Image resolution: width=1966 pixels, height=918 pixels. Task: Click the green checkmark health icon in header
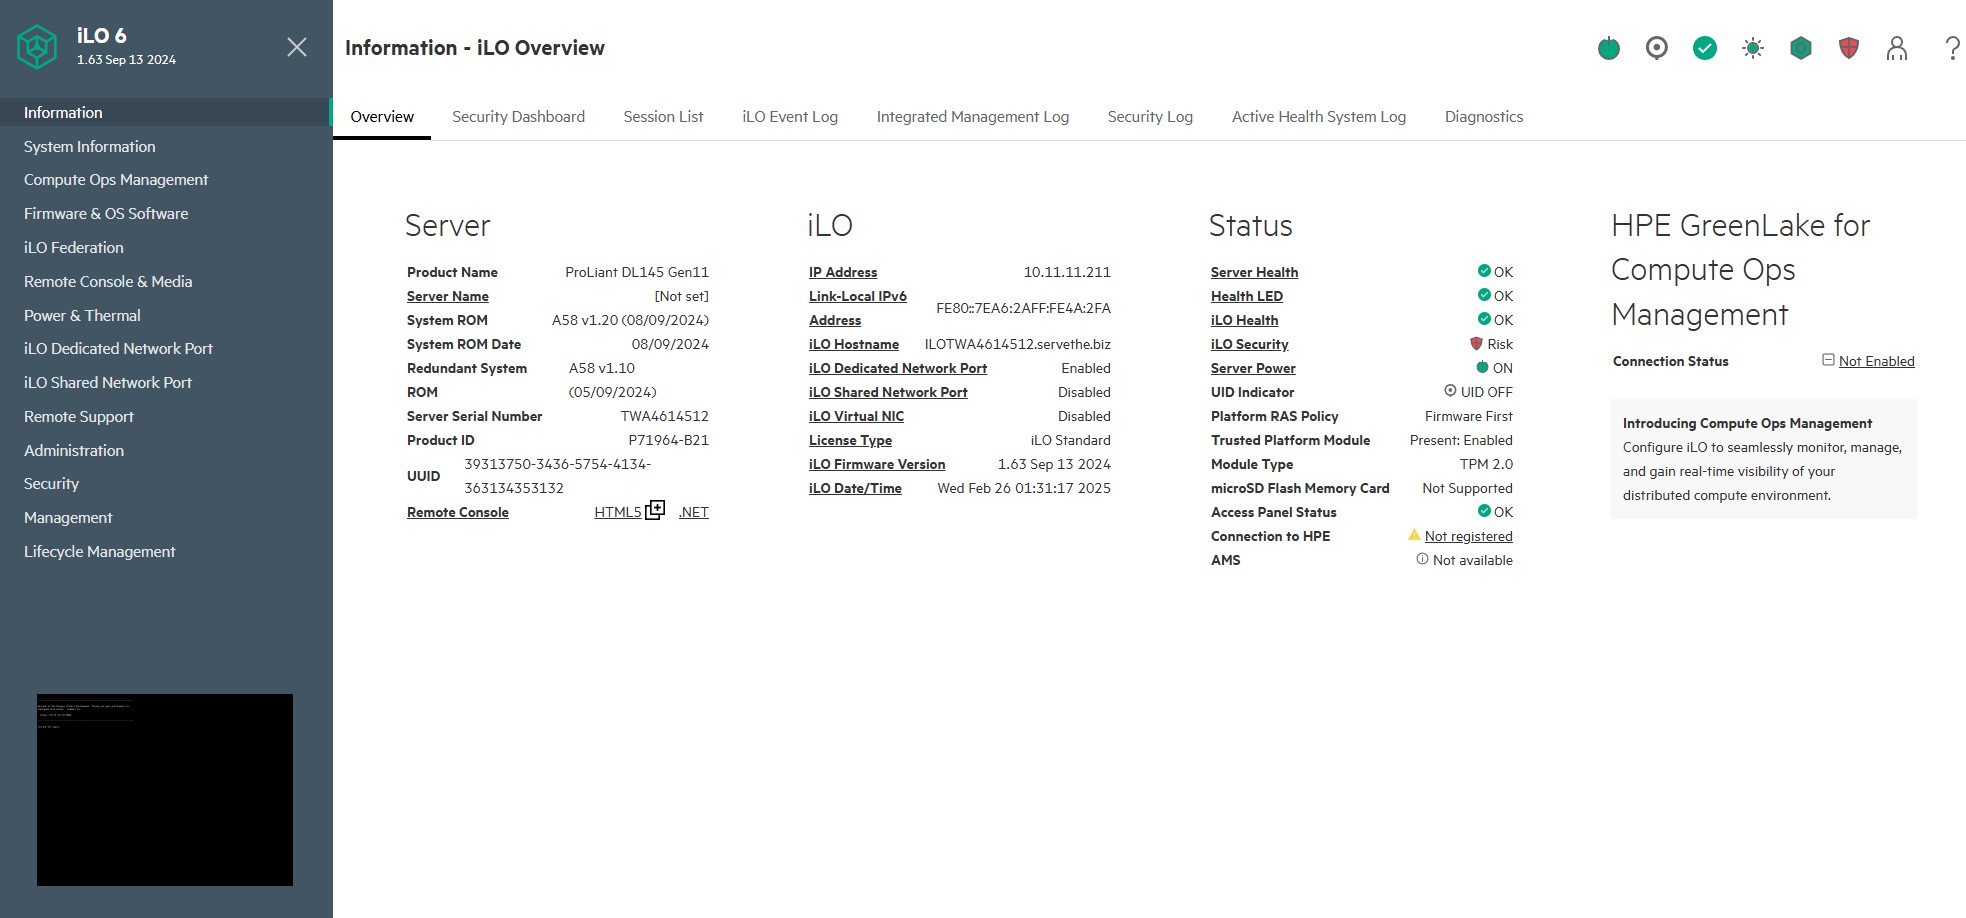tap(1705, 48)
